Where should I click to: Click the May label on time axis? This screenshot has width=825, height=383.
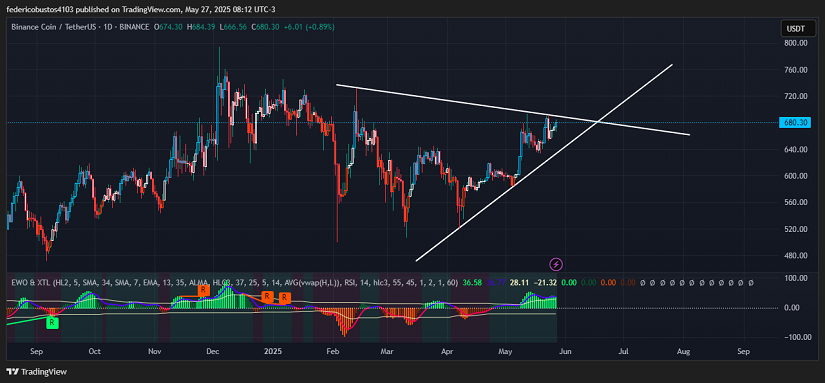coord(505,351)
